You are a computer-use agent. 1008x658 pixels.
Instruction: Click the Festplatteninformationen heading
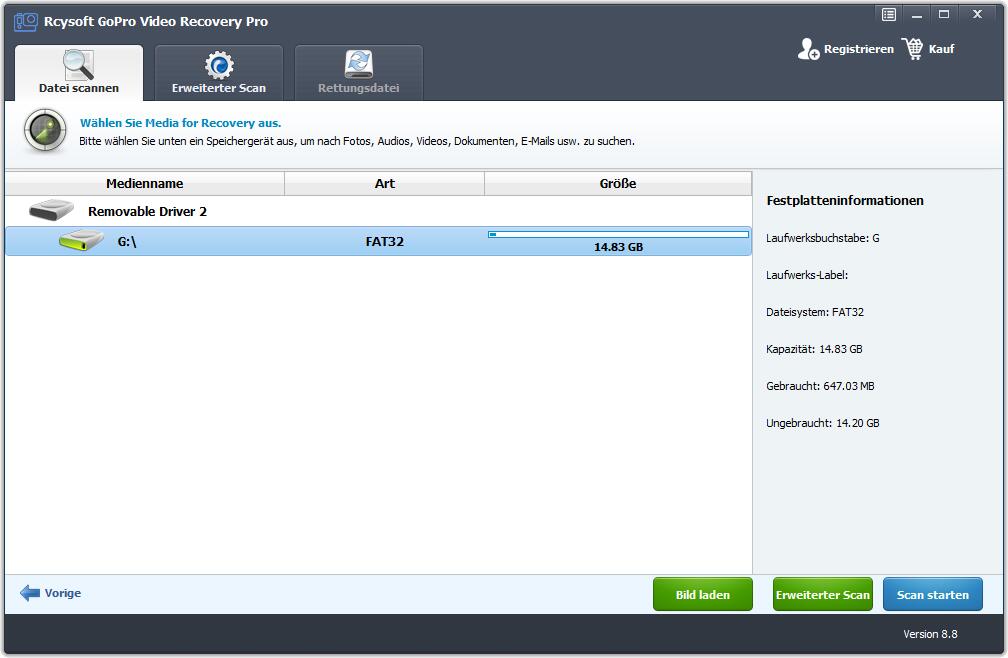point(845,200)
